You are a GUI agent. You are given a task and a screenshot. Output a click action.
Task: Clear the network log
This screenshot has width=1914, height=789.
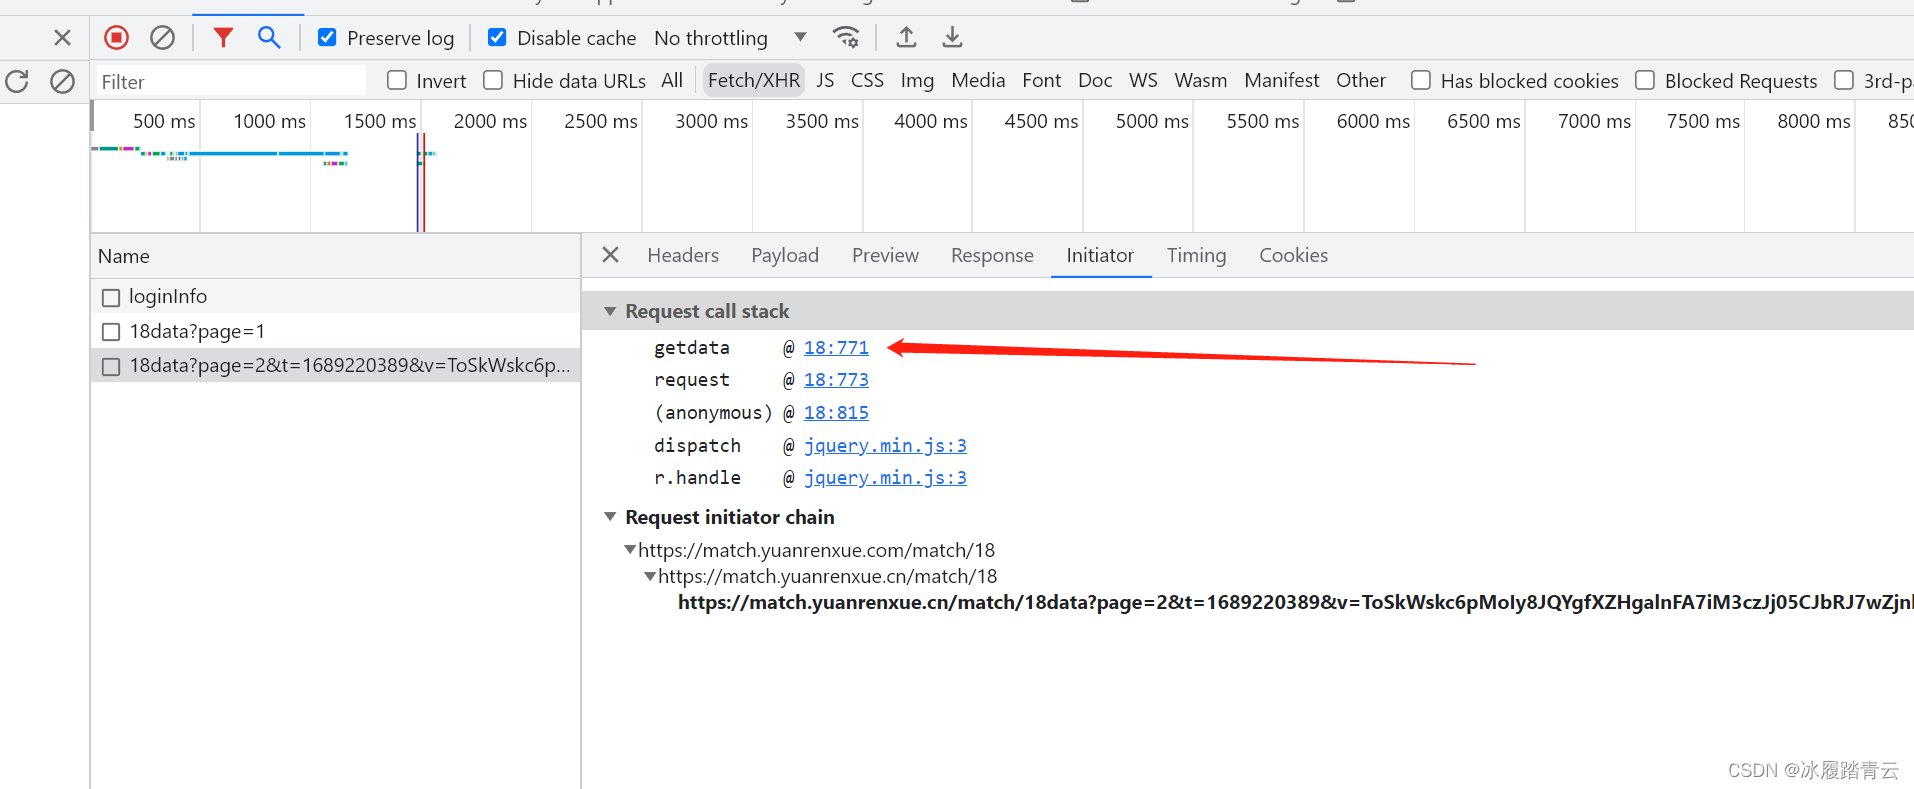point(162,38)
